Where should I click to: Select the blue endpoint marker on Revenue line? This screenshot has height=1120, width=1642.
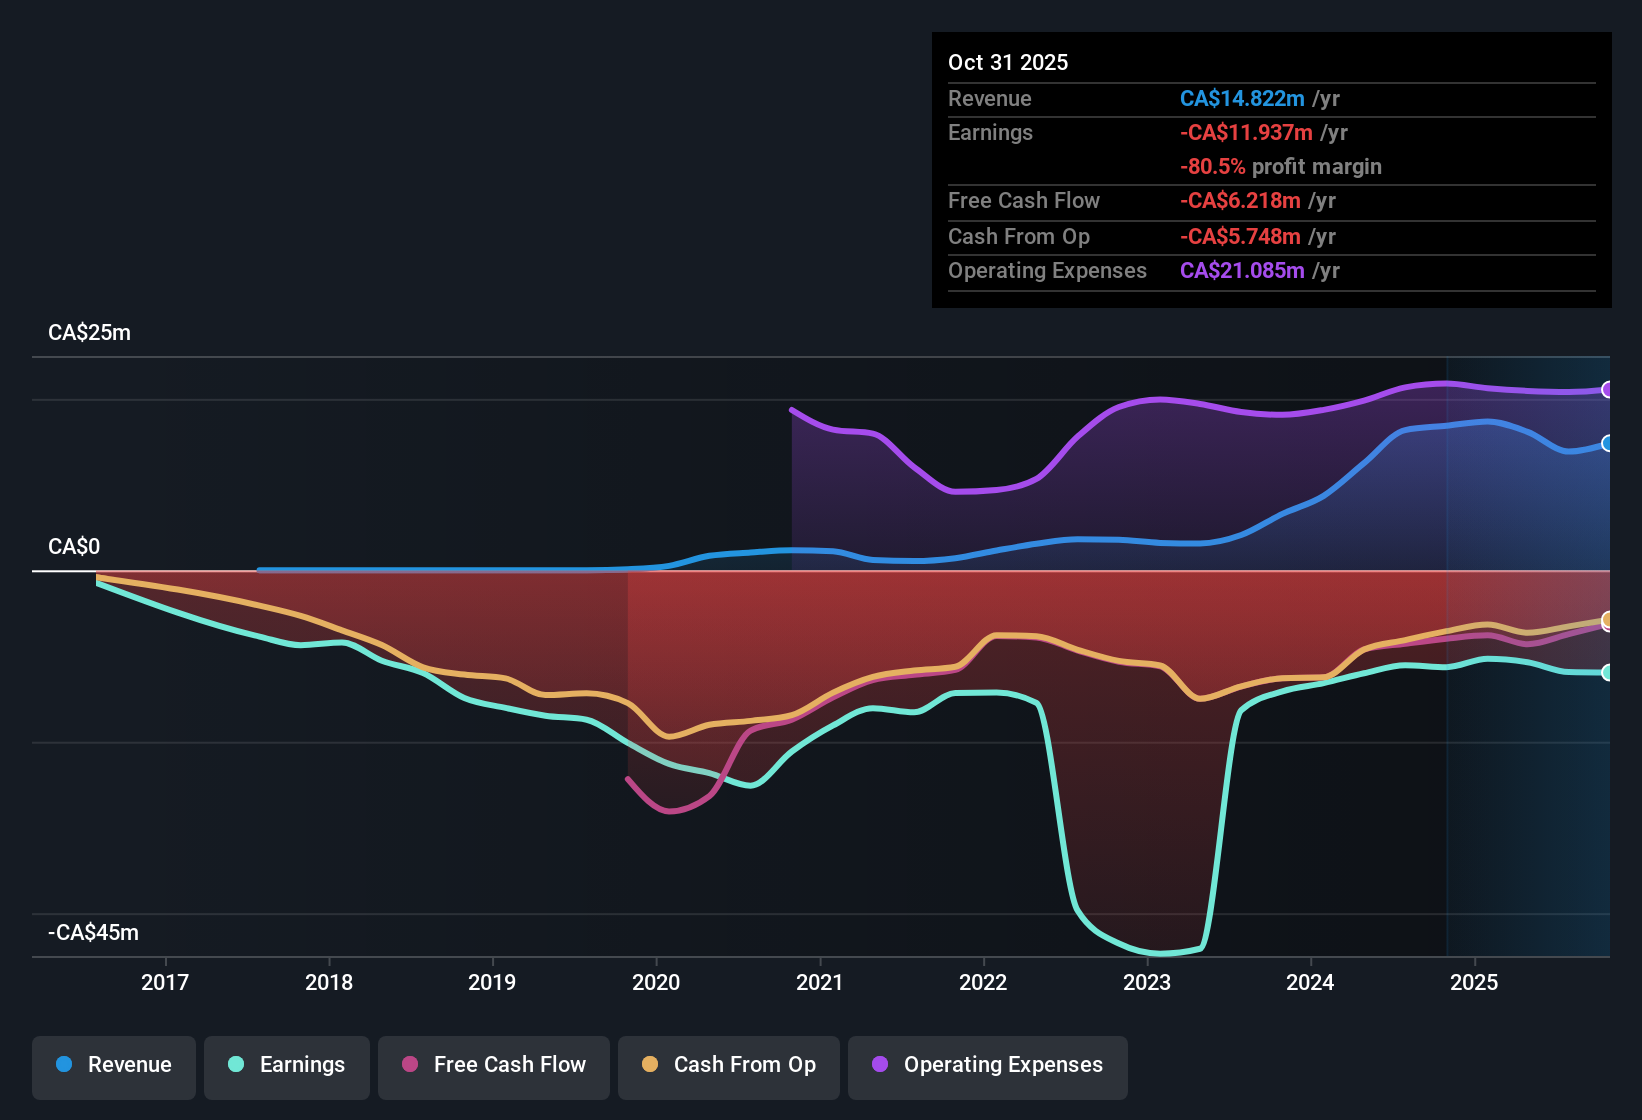click(x=1607, y=442)
